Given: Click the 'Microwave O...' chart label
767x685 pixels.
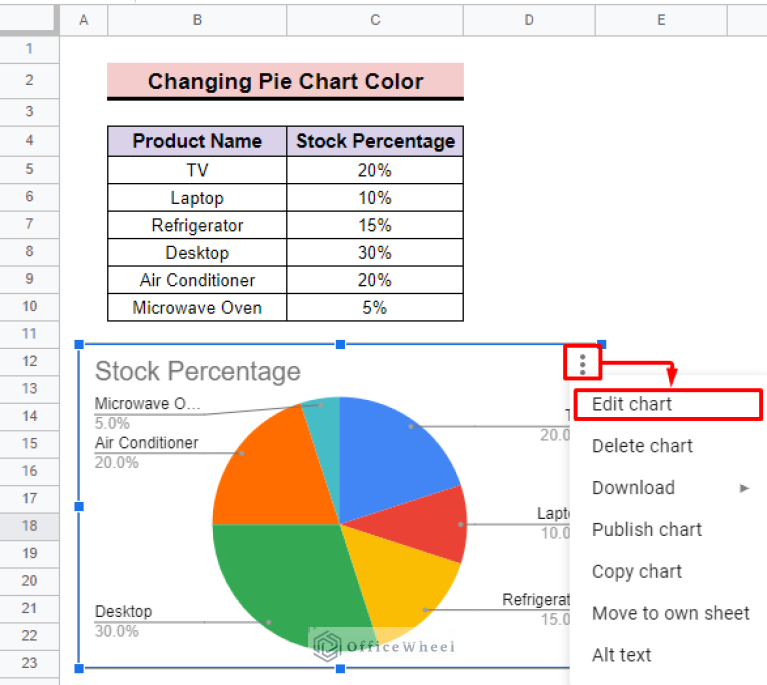Looking at the screenshot, I should pyautogui.click(x=147, y=404).
